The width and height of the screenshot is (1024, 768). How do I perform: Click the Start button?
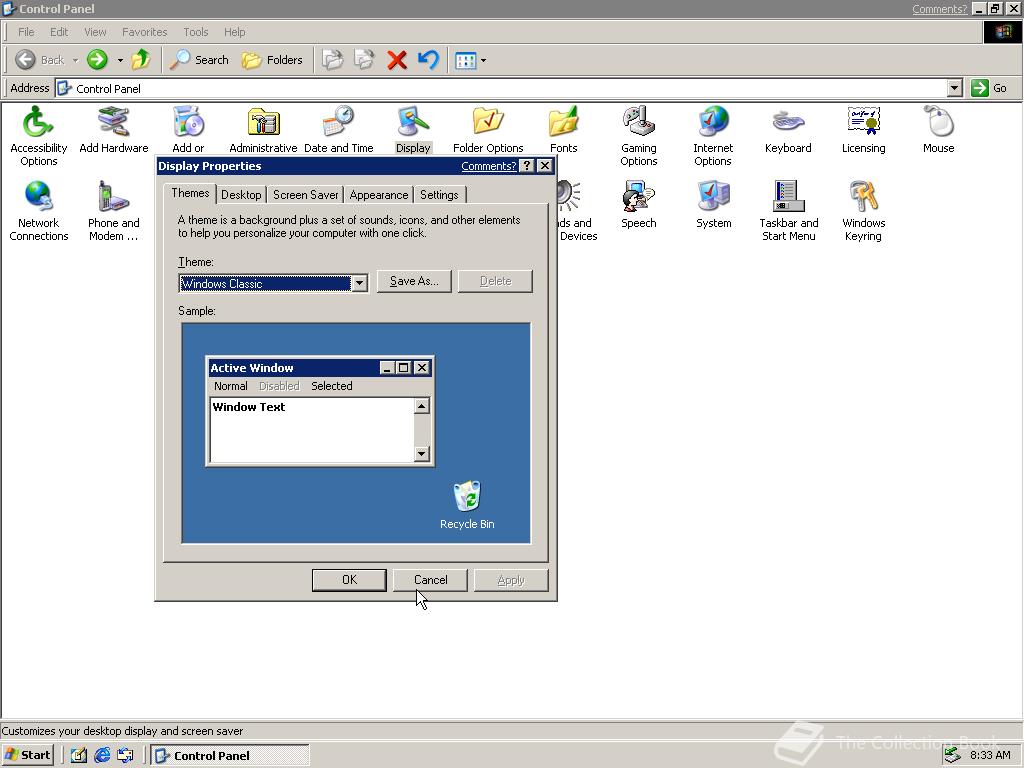pos(27,755)
